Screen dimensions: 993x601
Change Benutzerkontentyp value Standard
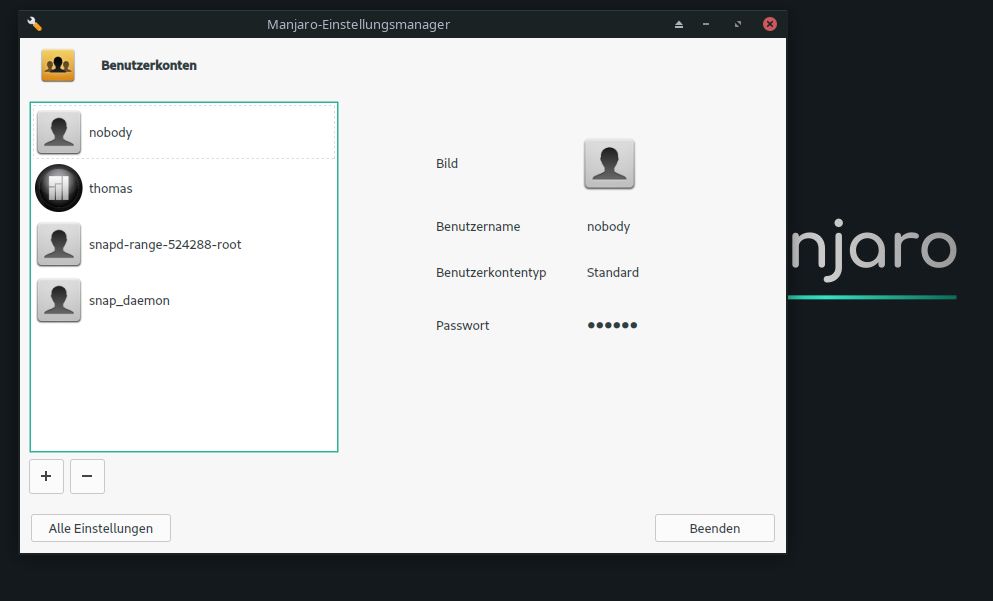[612, 272]
